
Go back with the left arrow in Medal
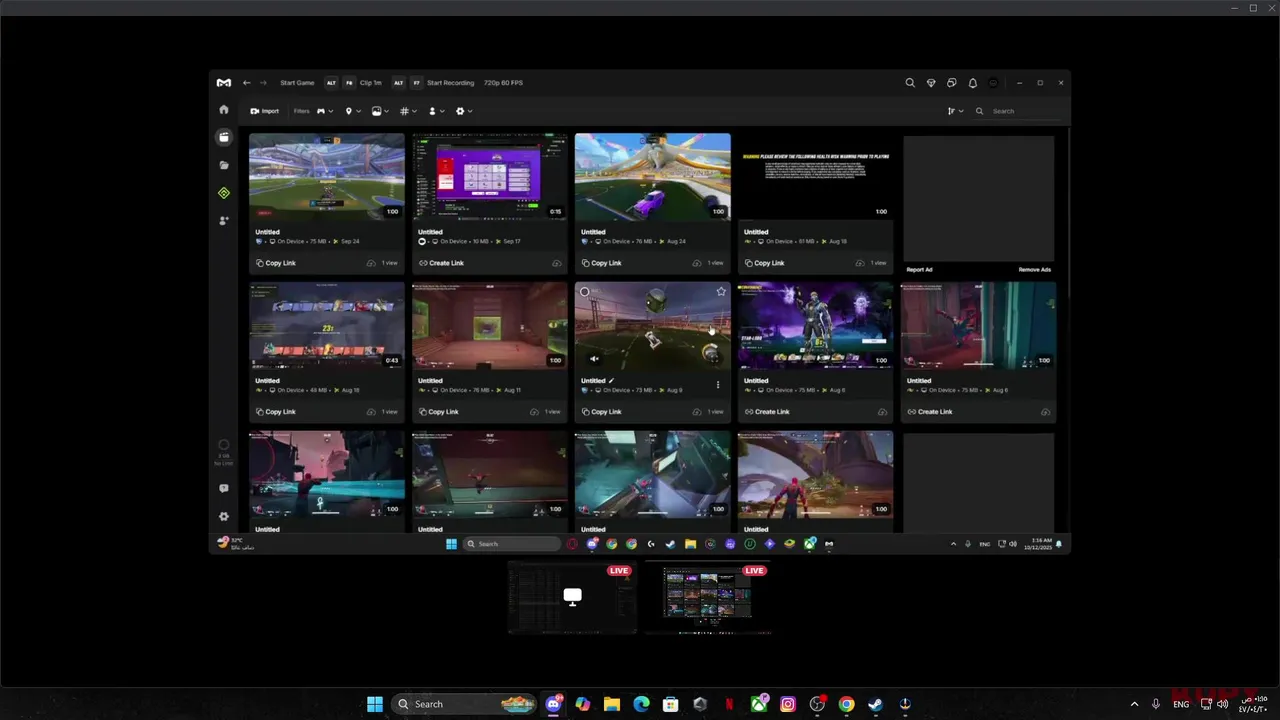[247, 83]
